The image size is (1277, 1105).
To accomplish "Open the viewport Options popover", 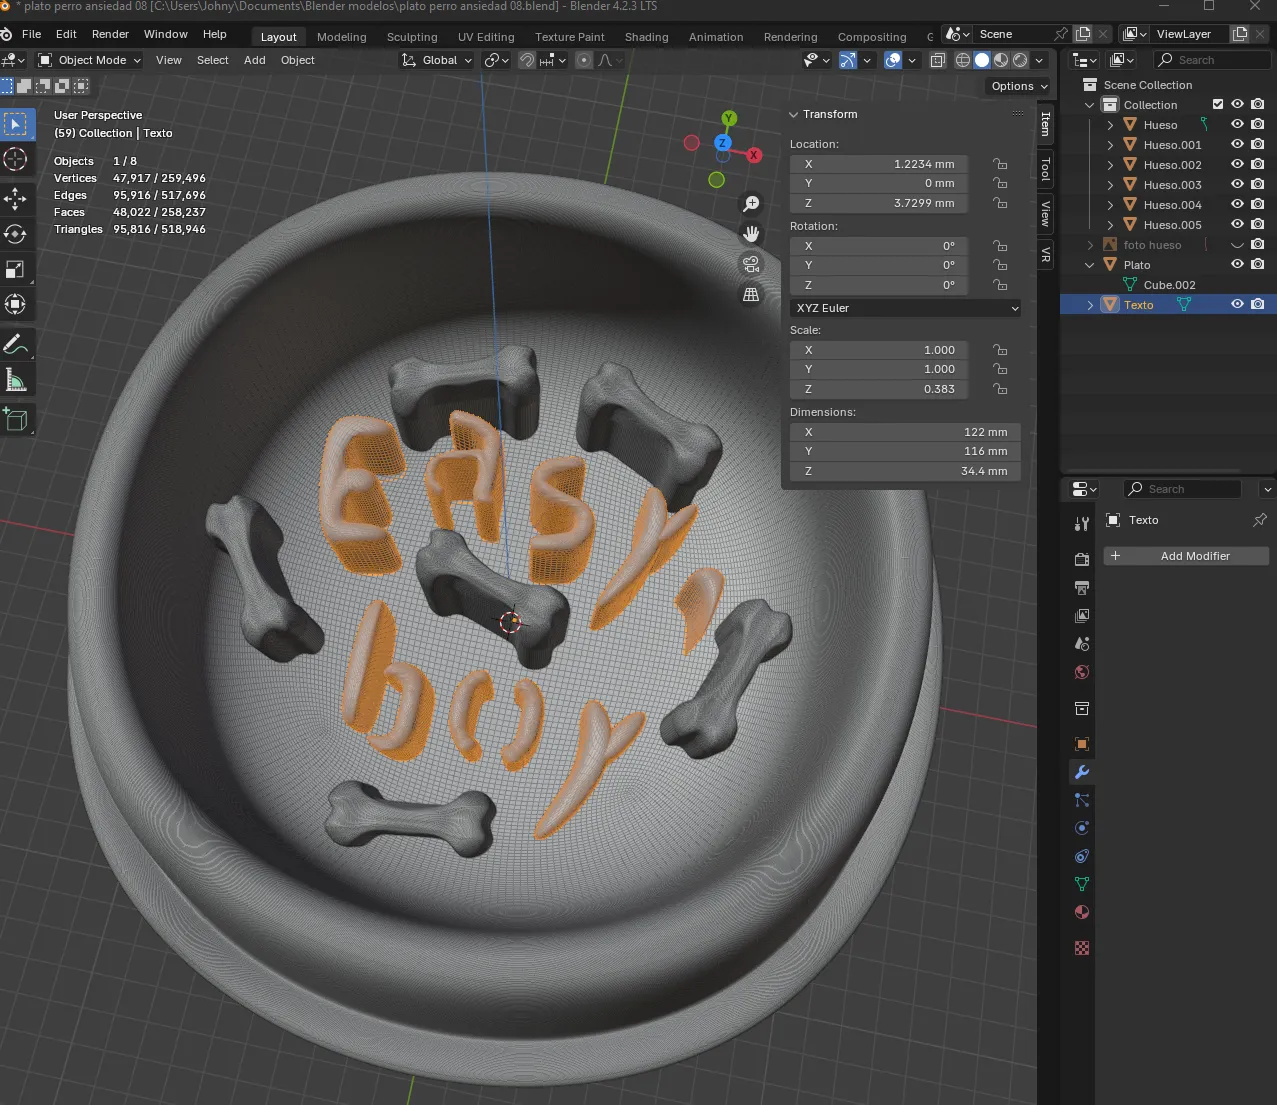I will (x=1018, y=86).
